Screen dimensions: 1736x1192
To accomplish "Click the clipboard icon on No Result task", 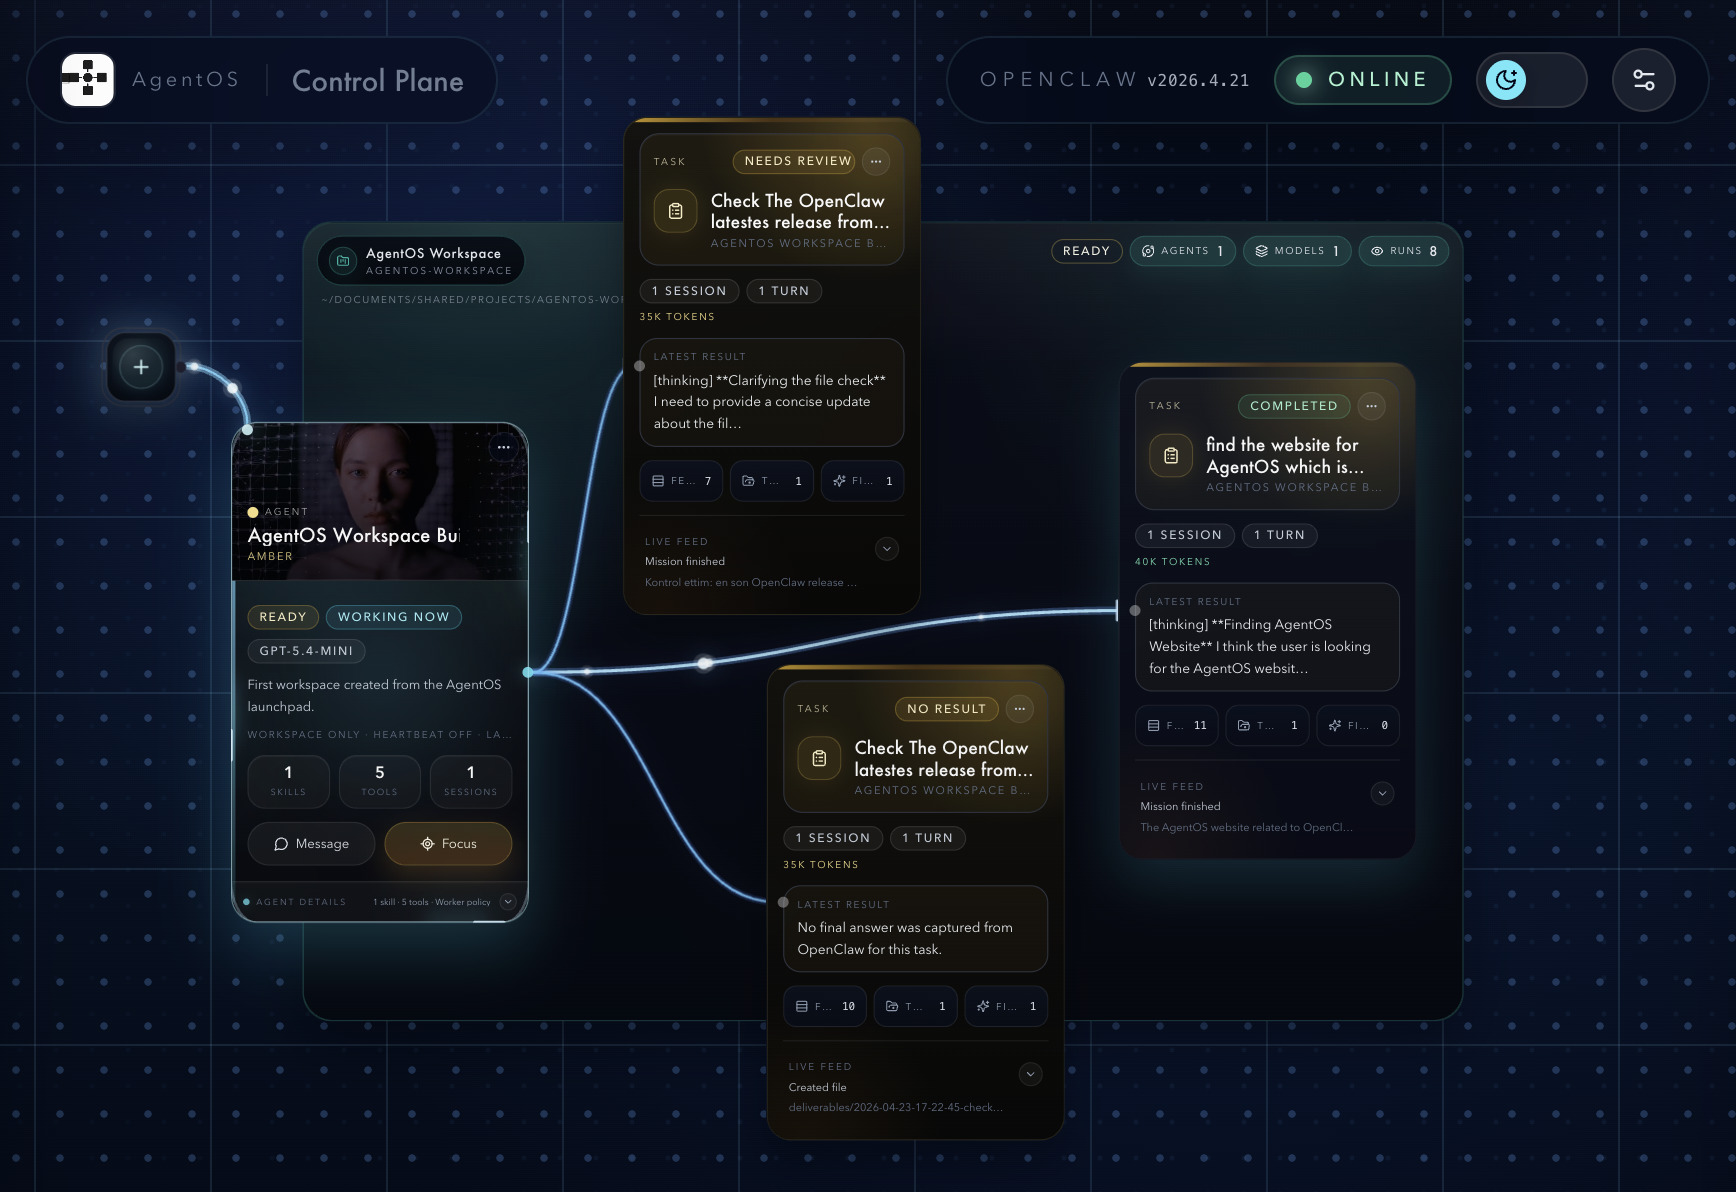I will (x=819, y=759).
